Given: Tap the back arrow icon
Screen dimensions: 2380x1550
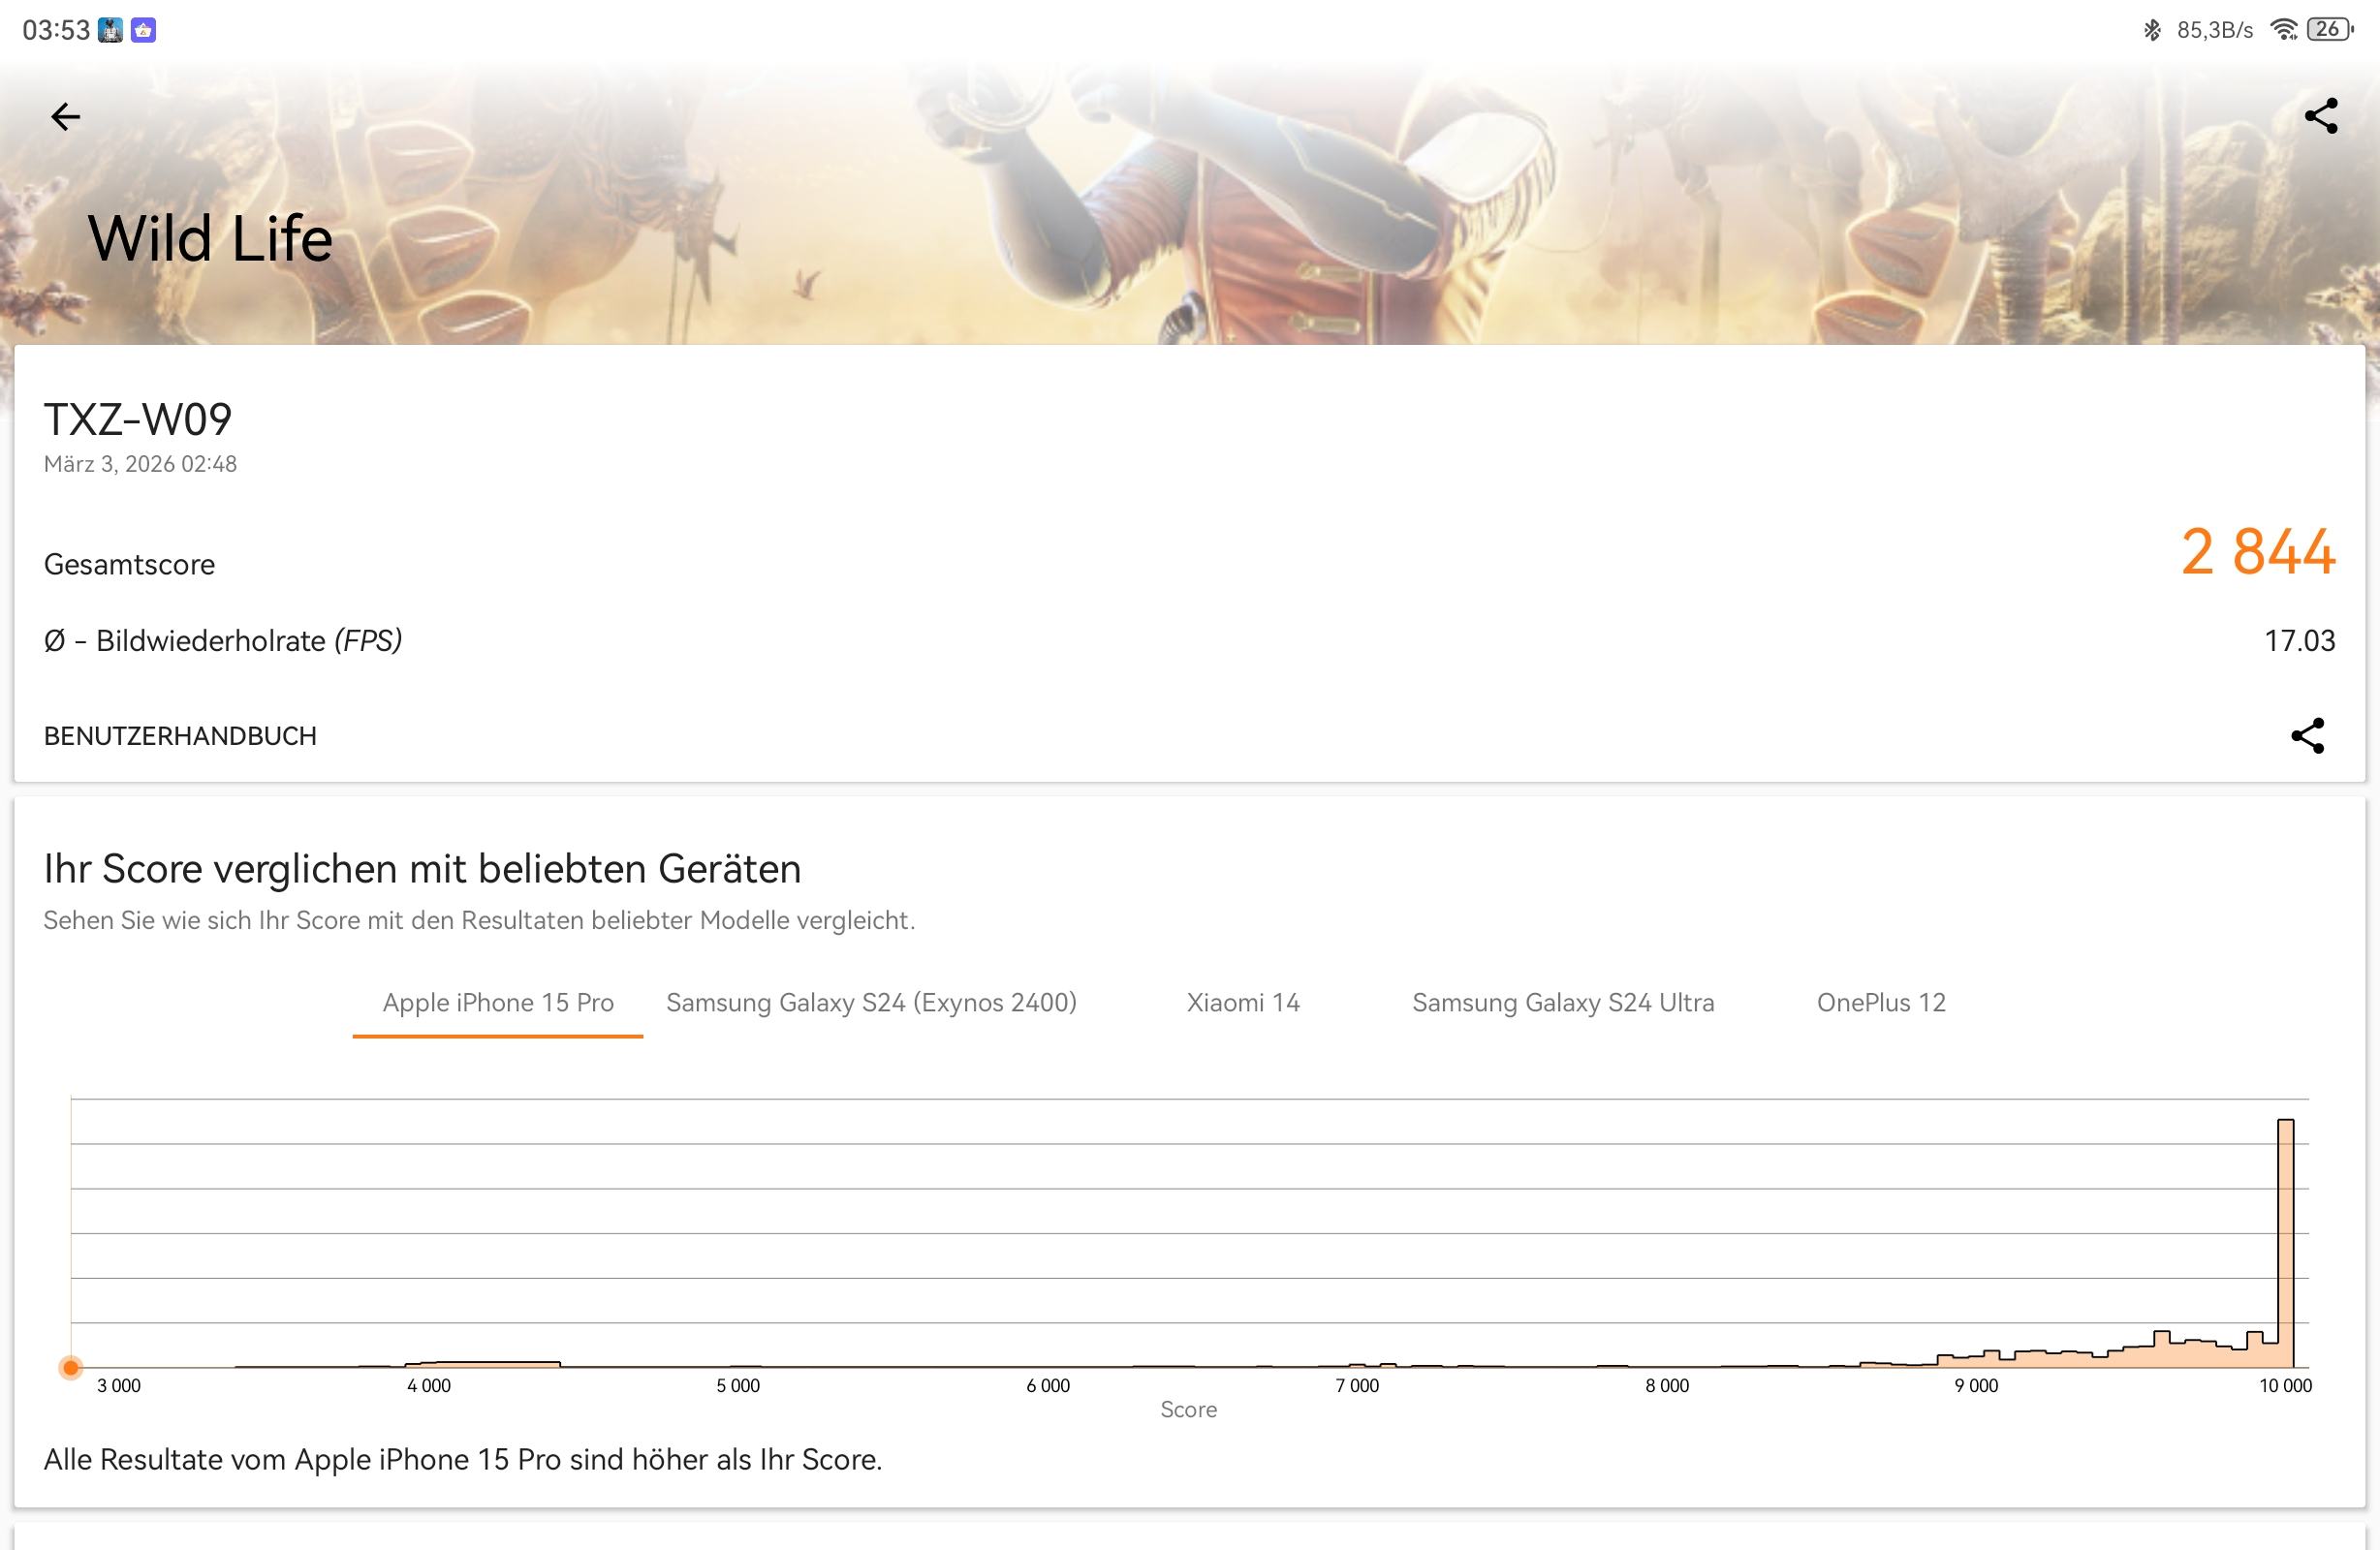Looking at the screenshot, I should click(65, 117).
